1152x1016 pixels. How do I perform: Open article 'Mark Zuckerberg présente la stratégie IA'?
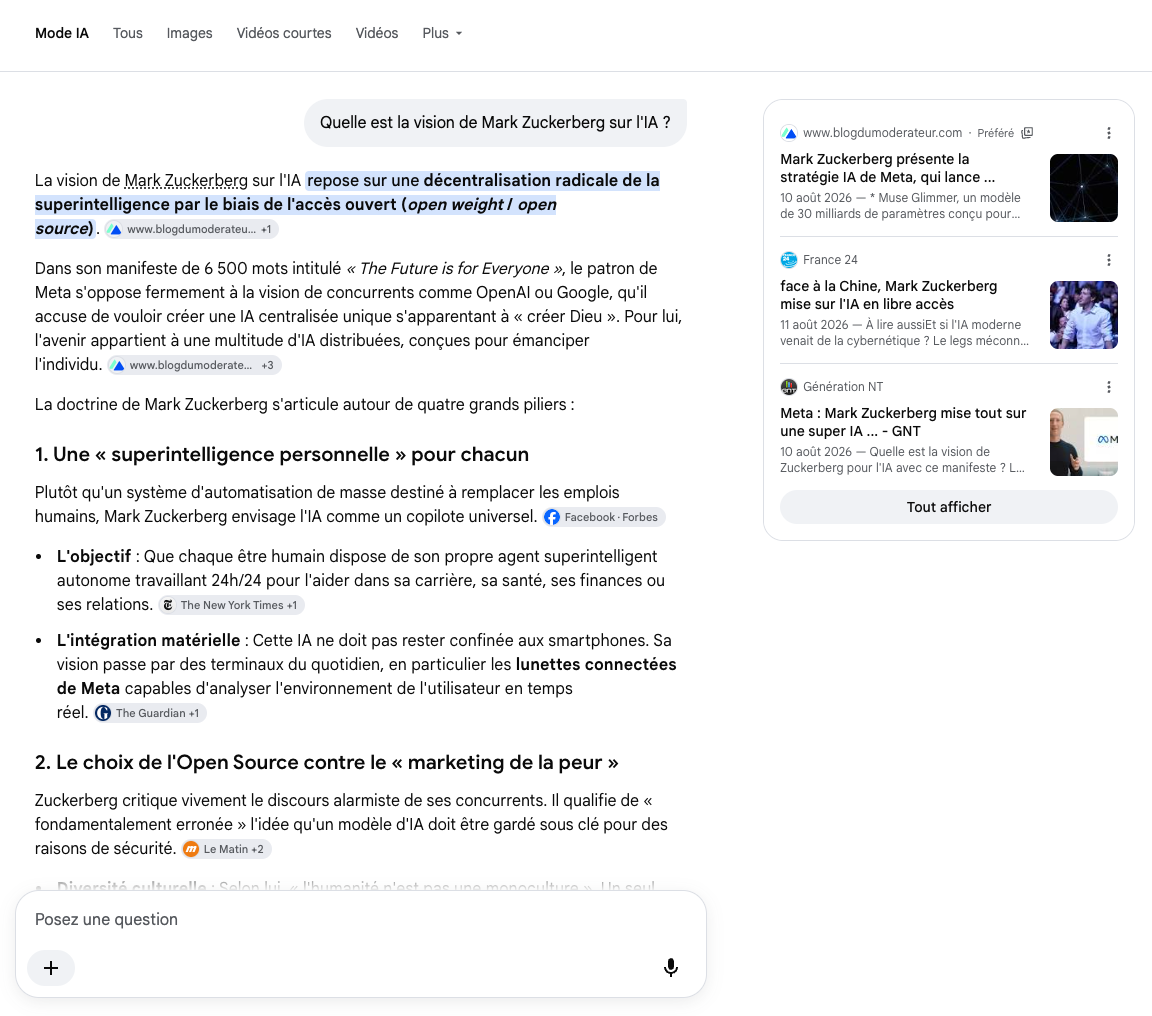(x=888, y=168)
